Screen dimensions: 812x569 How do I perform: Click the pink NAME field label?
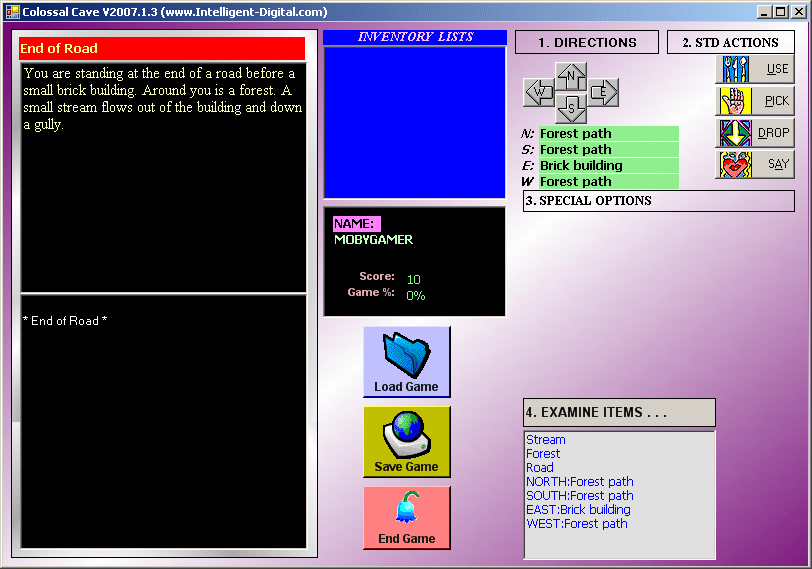pos(356,224)
